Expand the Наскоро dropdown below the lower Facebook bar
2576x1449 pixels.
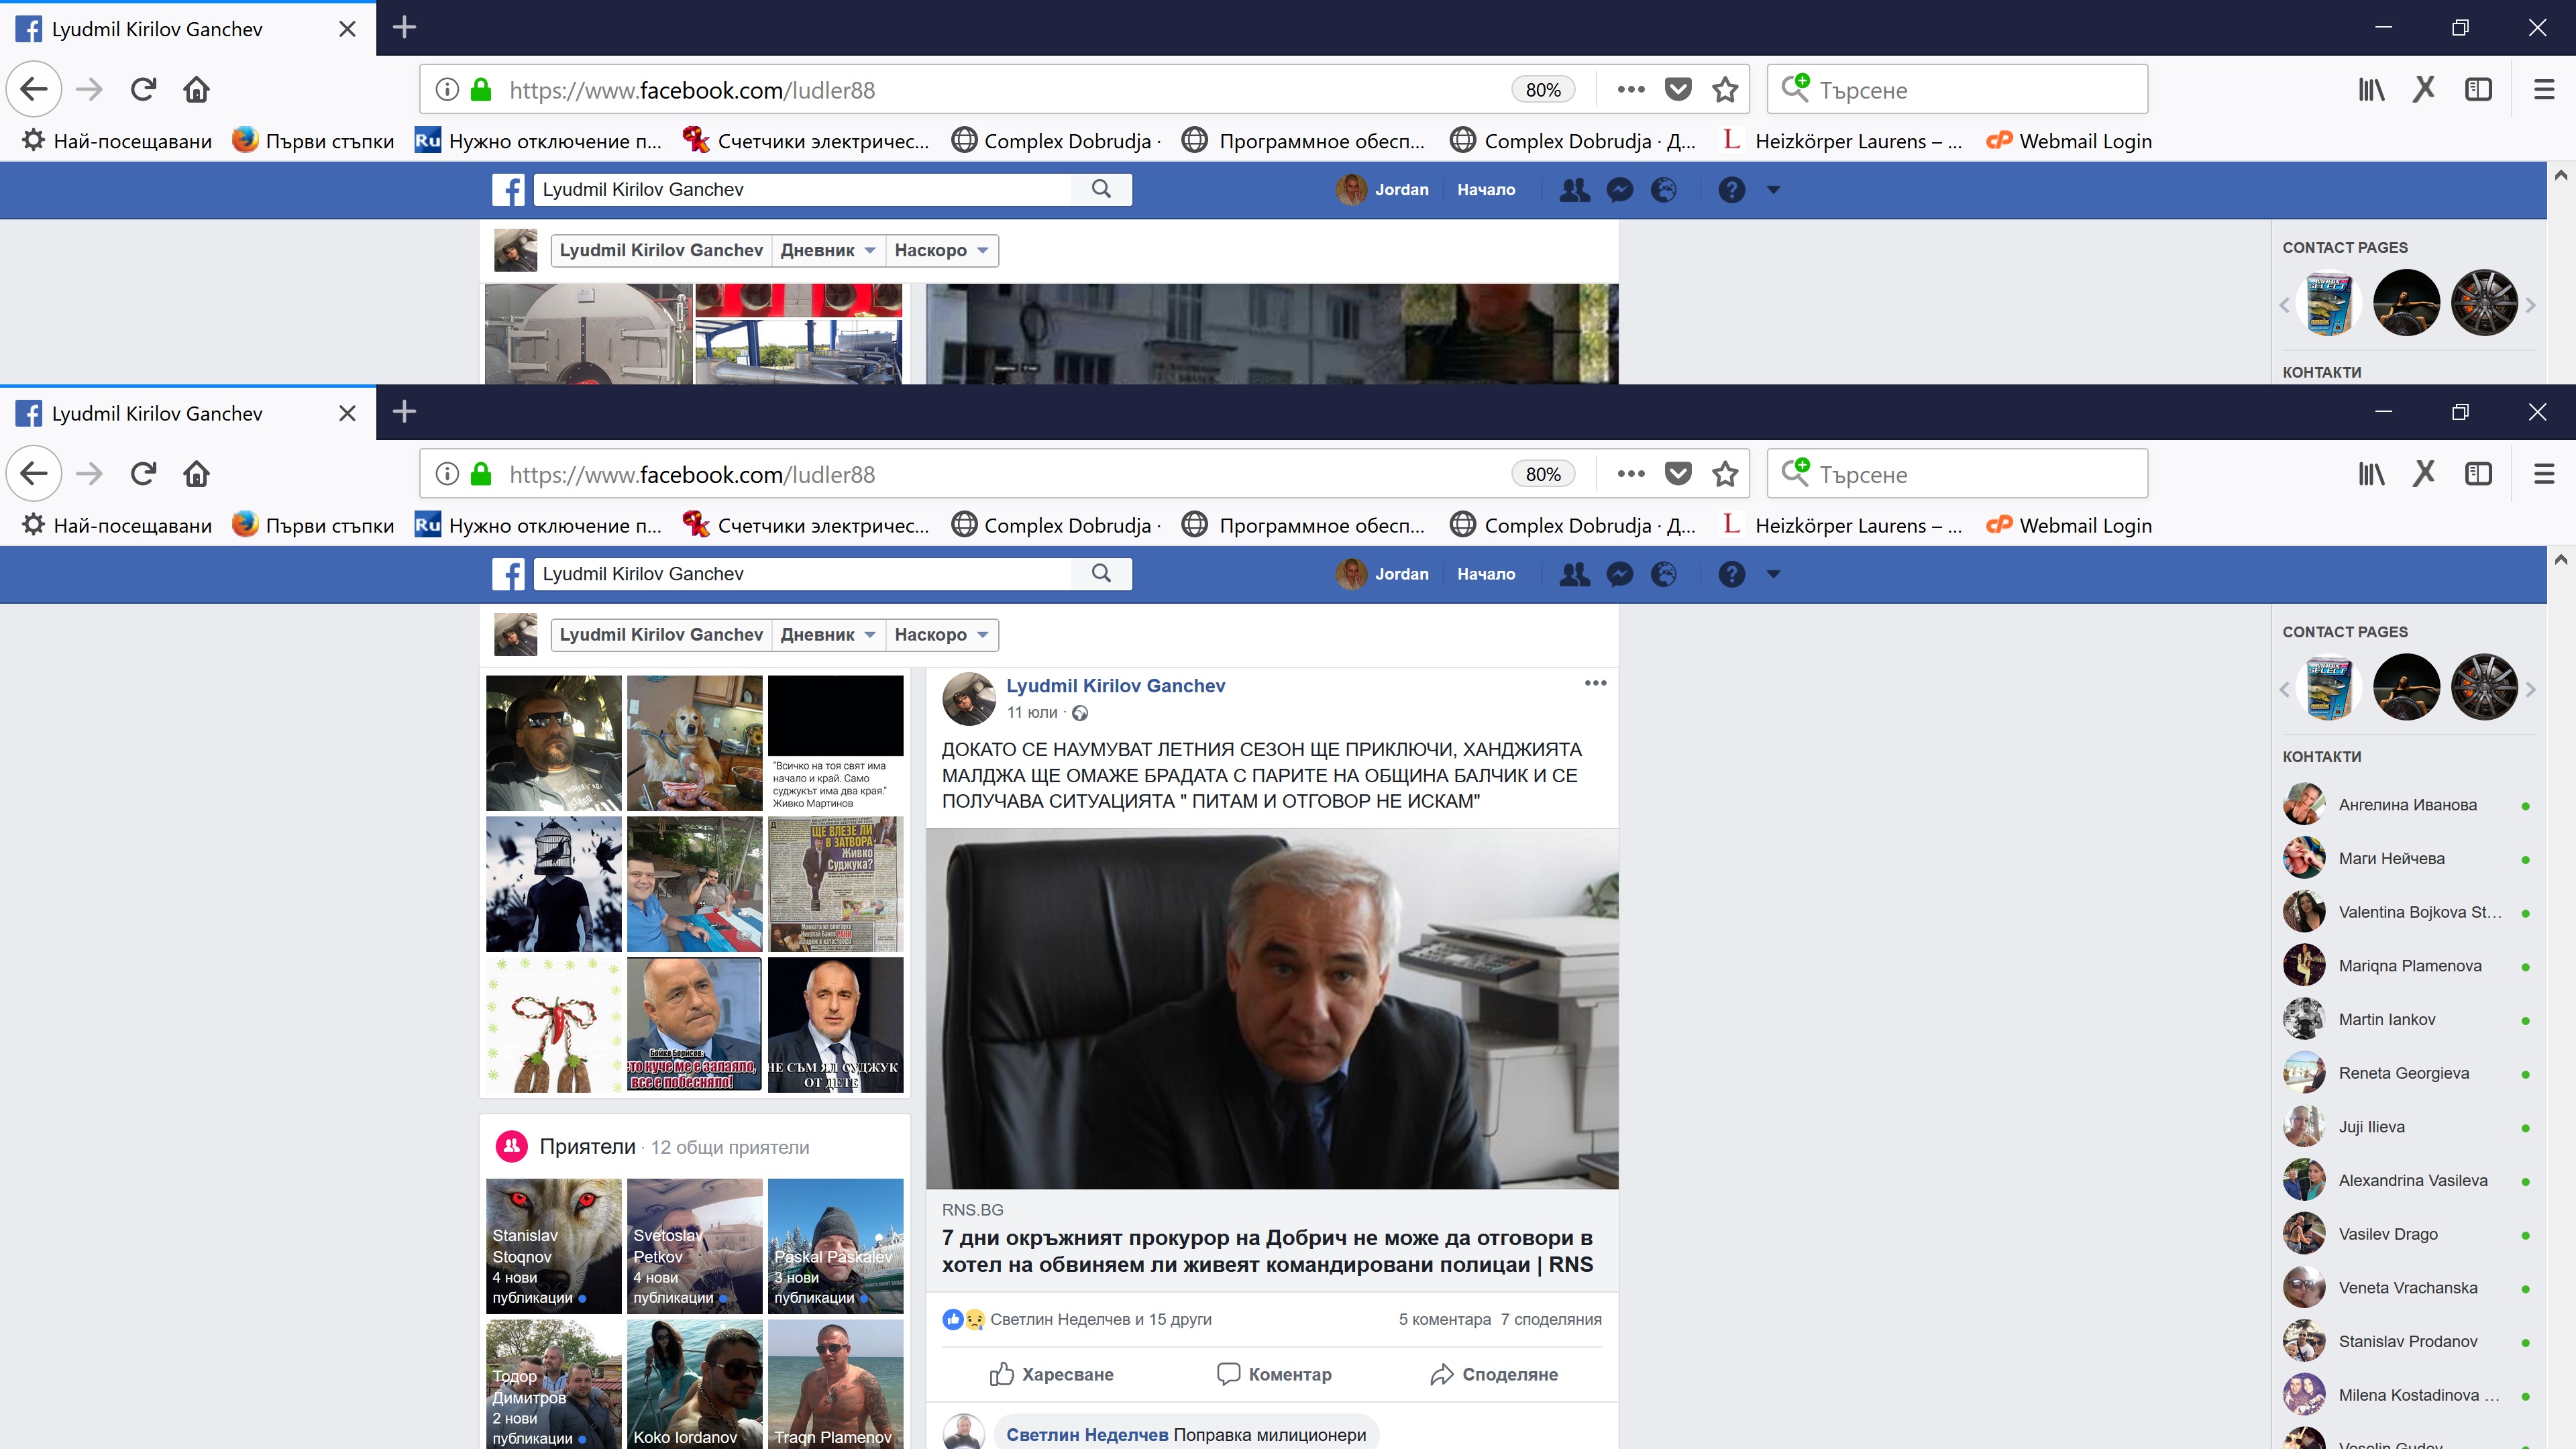[x=941, y=635]
